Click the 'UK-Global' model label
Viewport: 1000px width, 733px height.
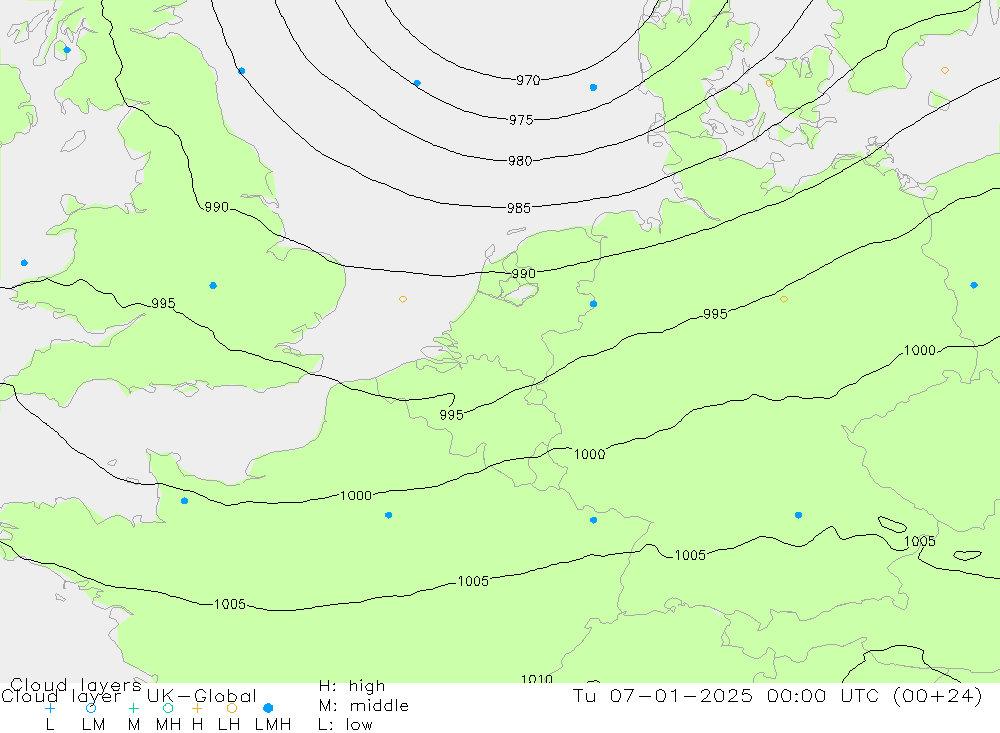tap(202, 696)
